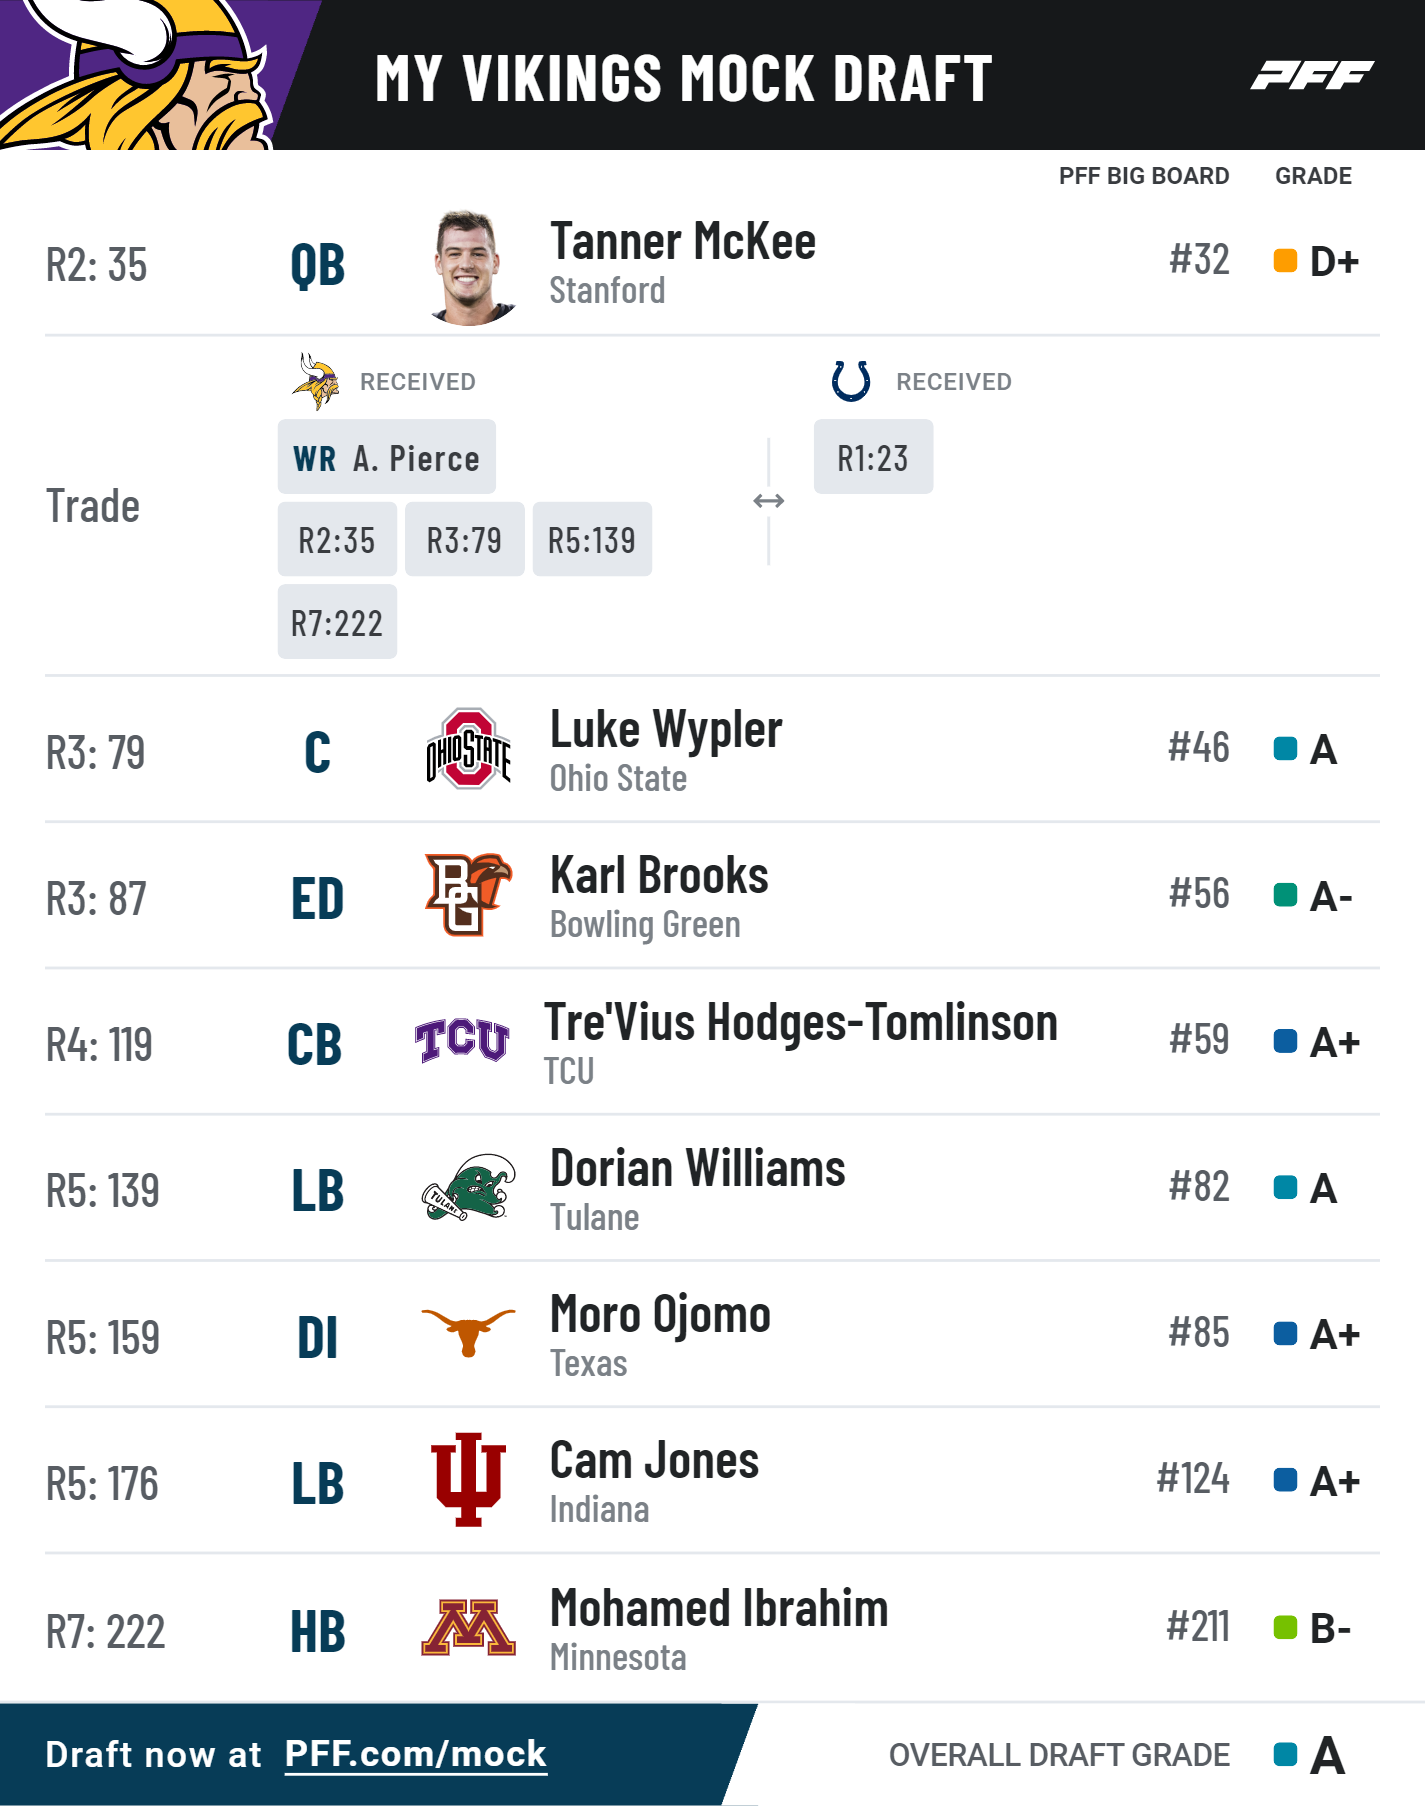
Task: Open the PFF.com/mock link
Action: tap(415, 1754)
